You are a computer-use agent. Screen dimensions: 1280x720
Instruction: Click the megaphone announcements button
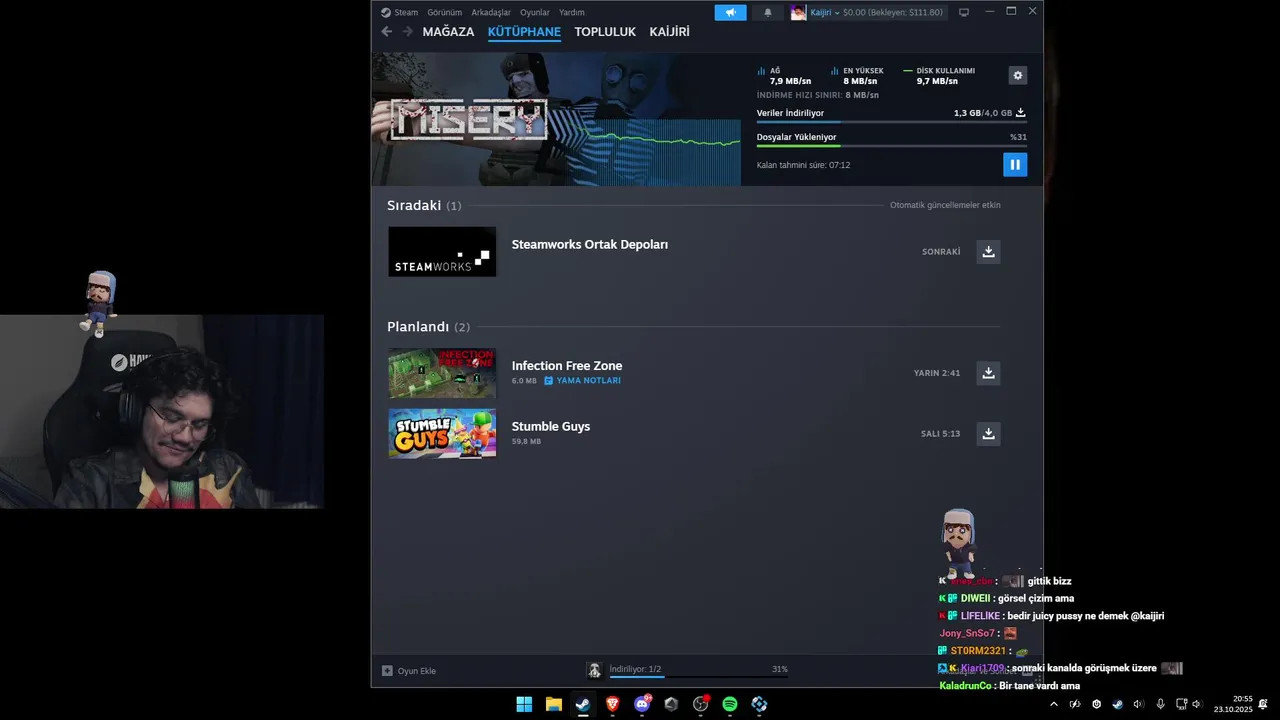click(x=730, y=12)
